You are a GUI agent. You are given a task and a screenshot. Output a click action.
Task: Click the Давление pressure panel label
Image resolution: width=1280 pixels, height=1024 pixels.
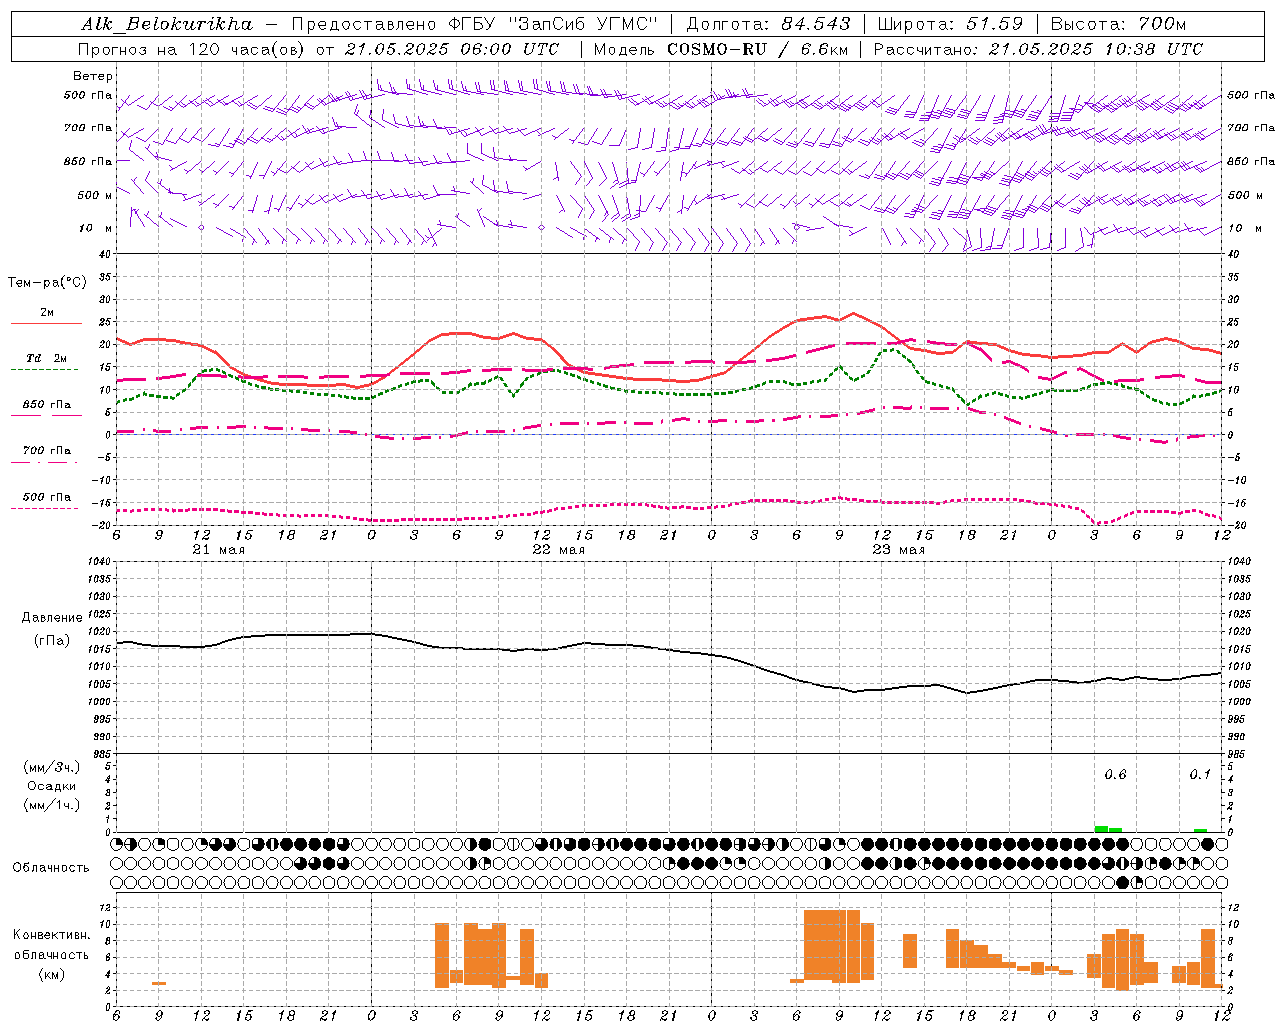pos(52,618)
